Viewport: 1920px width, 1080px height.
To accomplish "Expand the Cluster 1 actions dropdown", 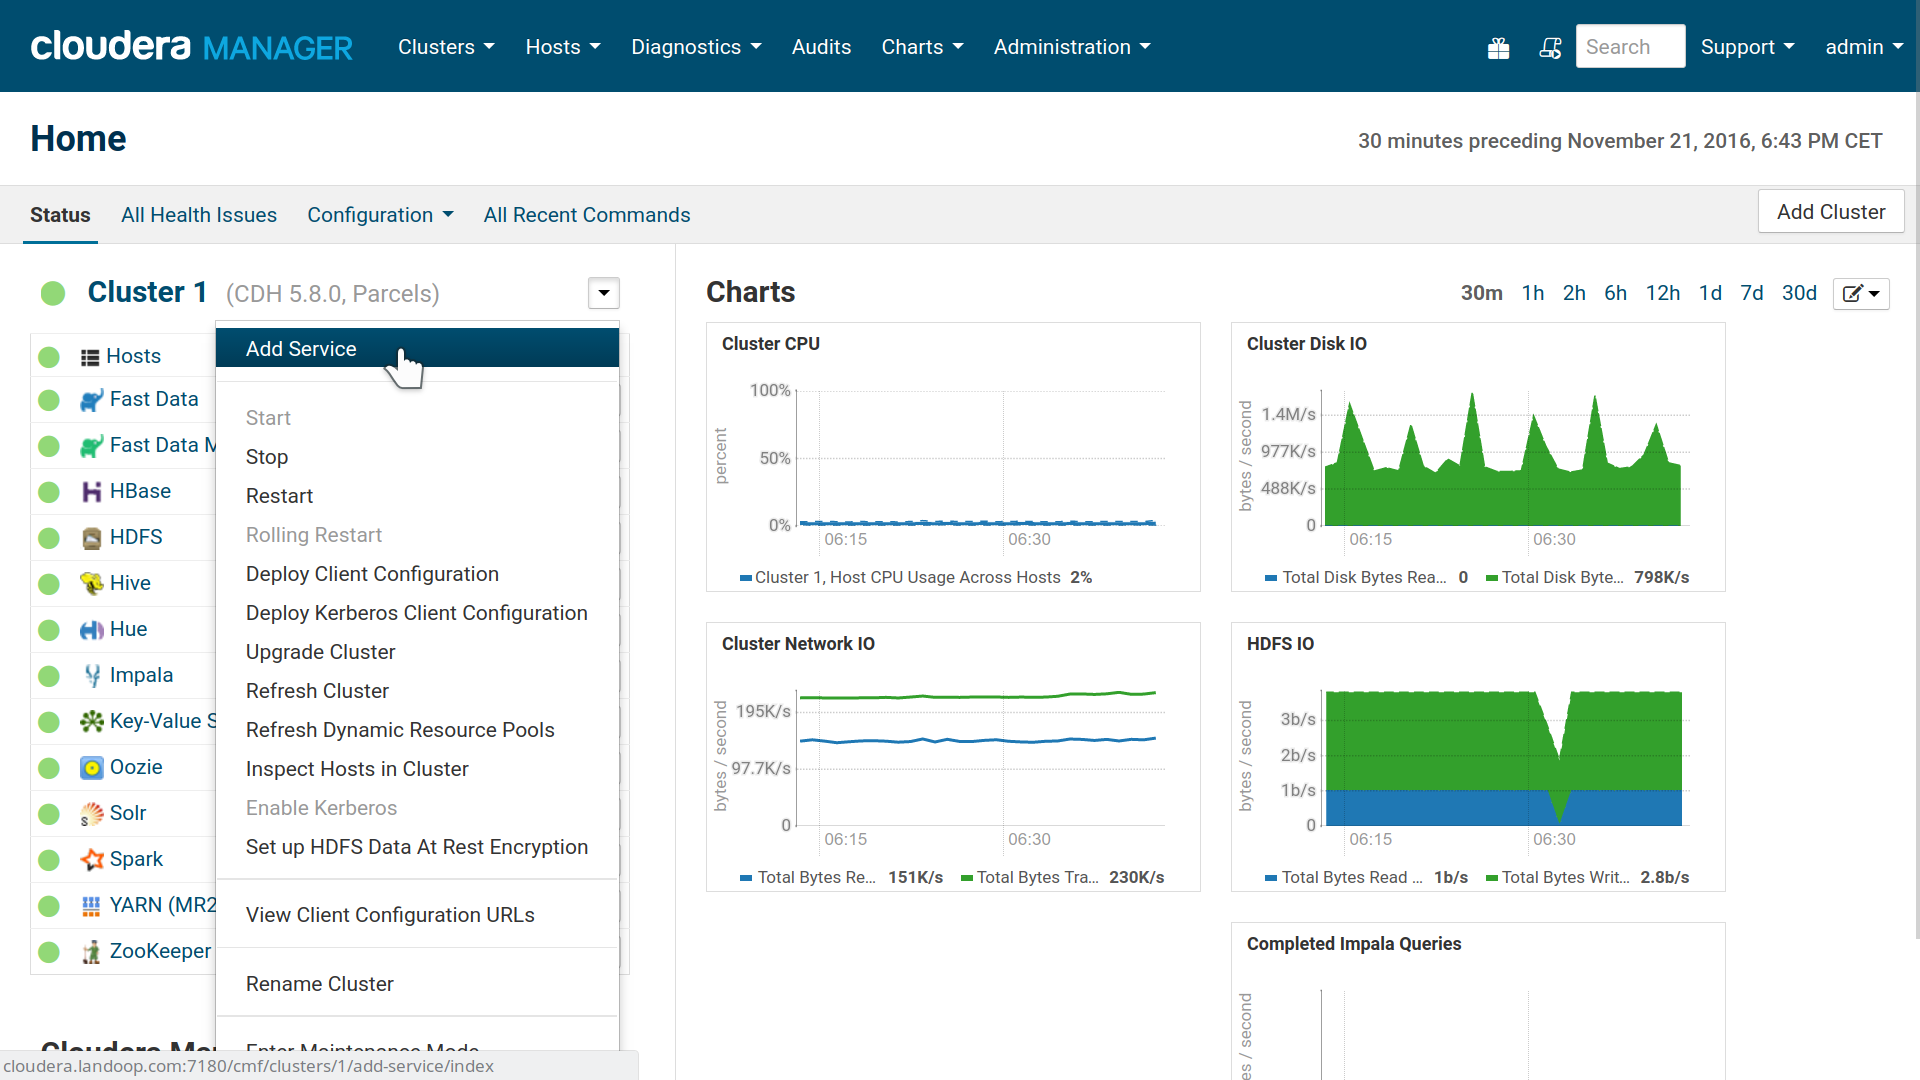I will click(604, 293).
